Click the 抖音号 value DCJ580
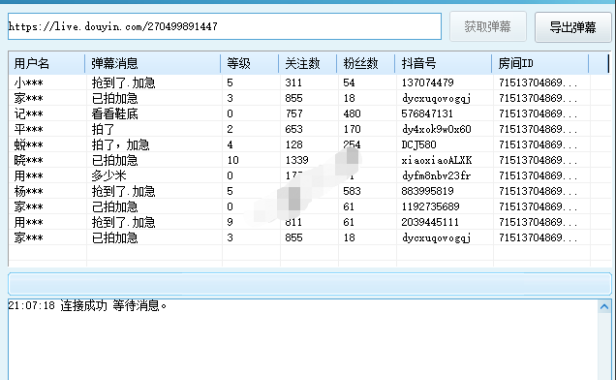 [419, 145]
